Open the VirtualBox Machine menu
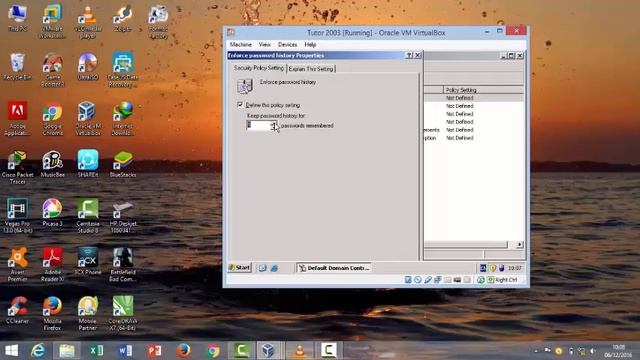The width and height of the screenshot is (640, 360). click(x=240, y=44)
